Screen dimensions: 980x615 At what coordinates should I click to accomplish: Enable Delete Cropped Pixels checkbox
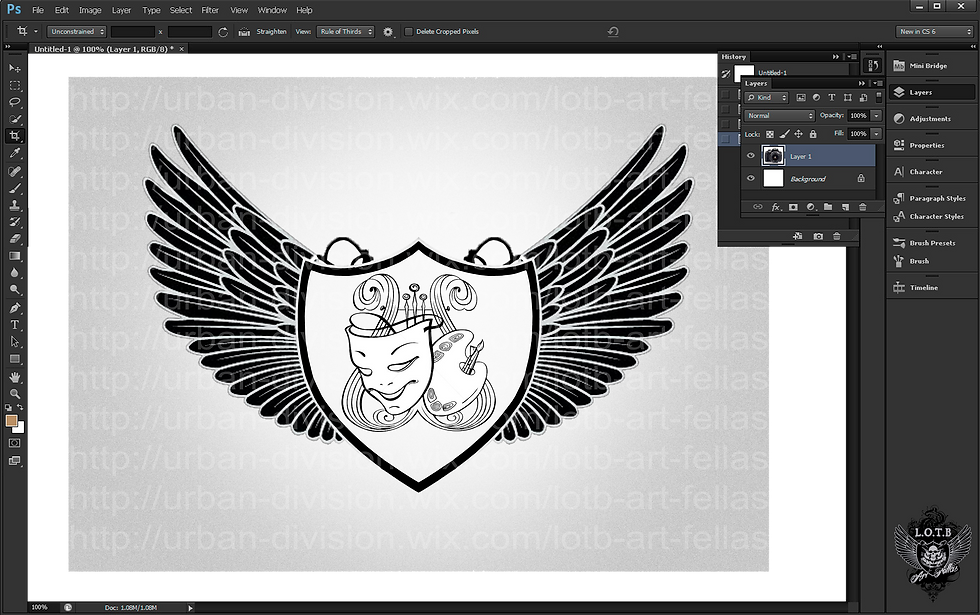tap(409, 32)
